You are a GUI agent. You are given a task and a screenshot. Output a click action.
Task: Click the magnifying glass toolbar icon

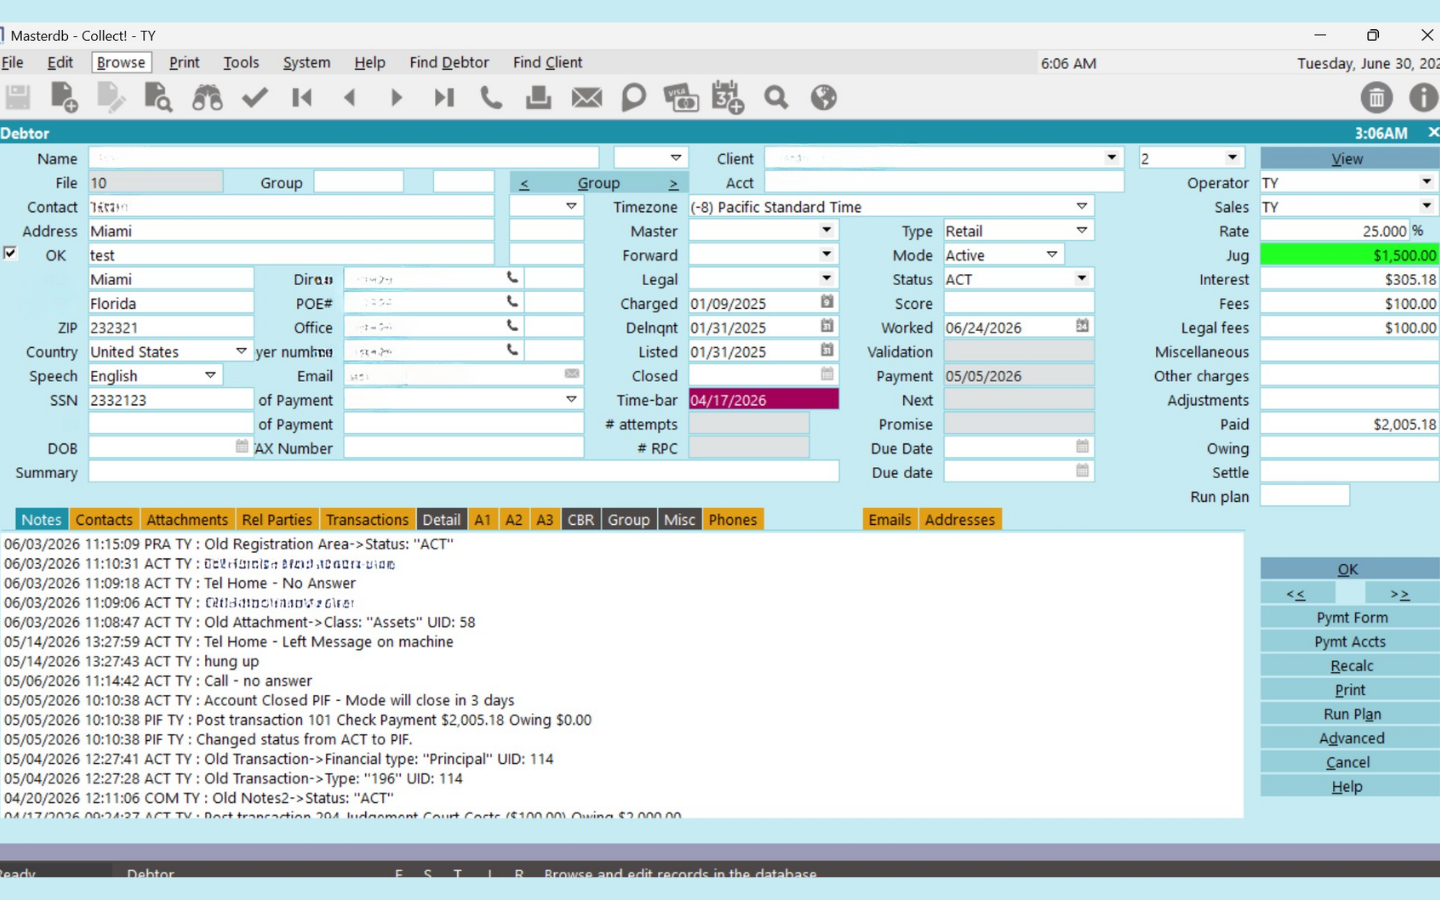tap(776, 98)
